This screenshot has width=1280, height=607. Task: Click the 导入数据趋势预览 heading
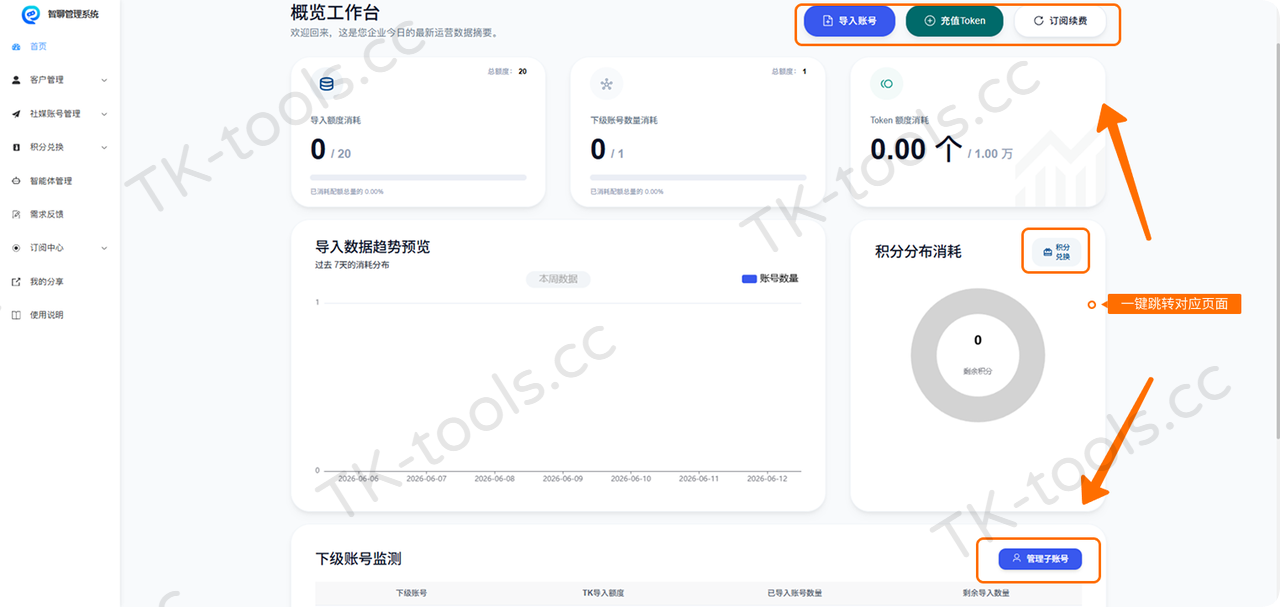click(x=372, y=247)
